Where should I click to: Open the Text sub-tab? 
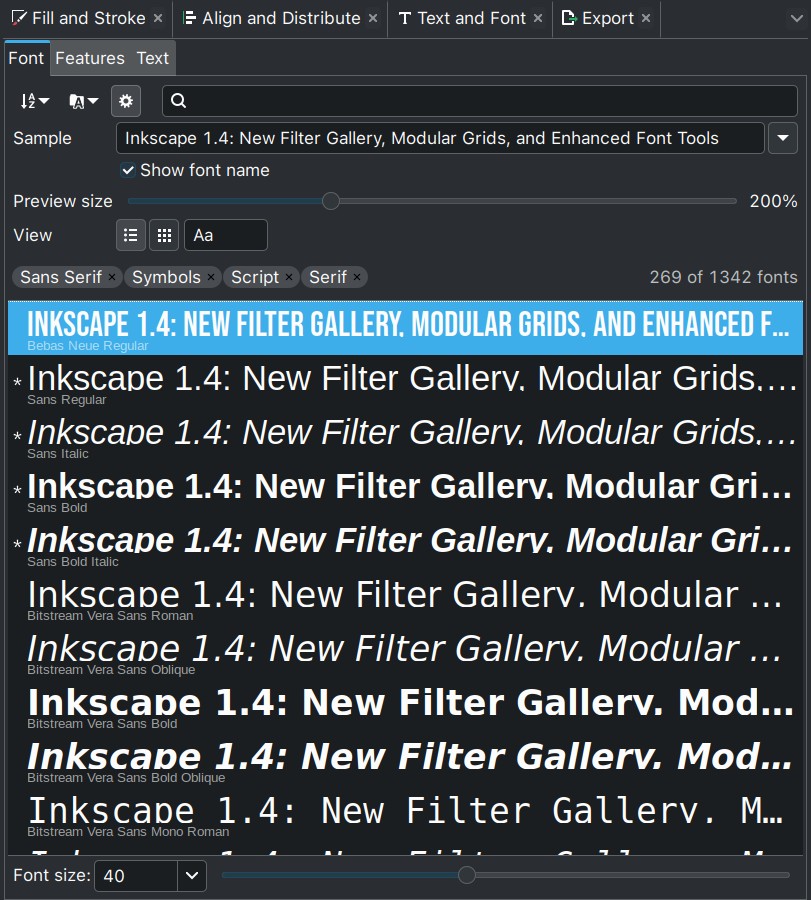click(x=153, y=58)
